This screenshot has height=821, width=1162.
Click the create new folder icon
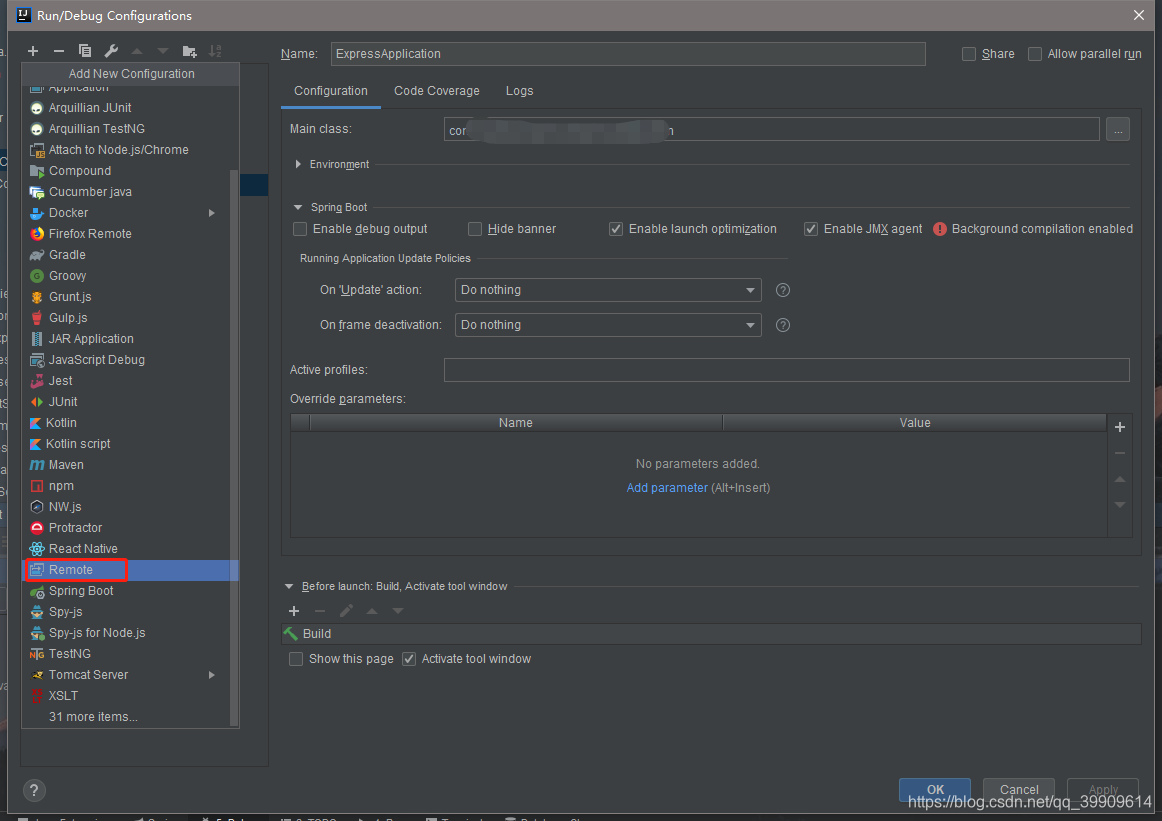[189, 50]
